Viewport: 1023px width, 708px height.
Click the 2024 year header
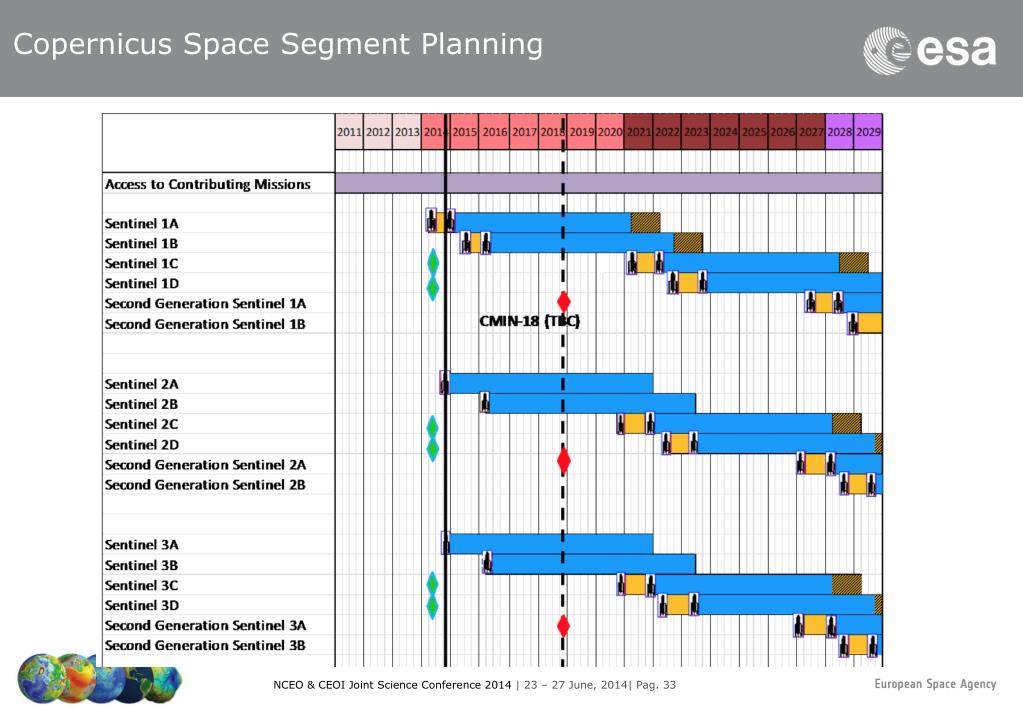point(725,132)
